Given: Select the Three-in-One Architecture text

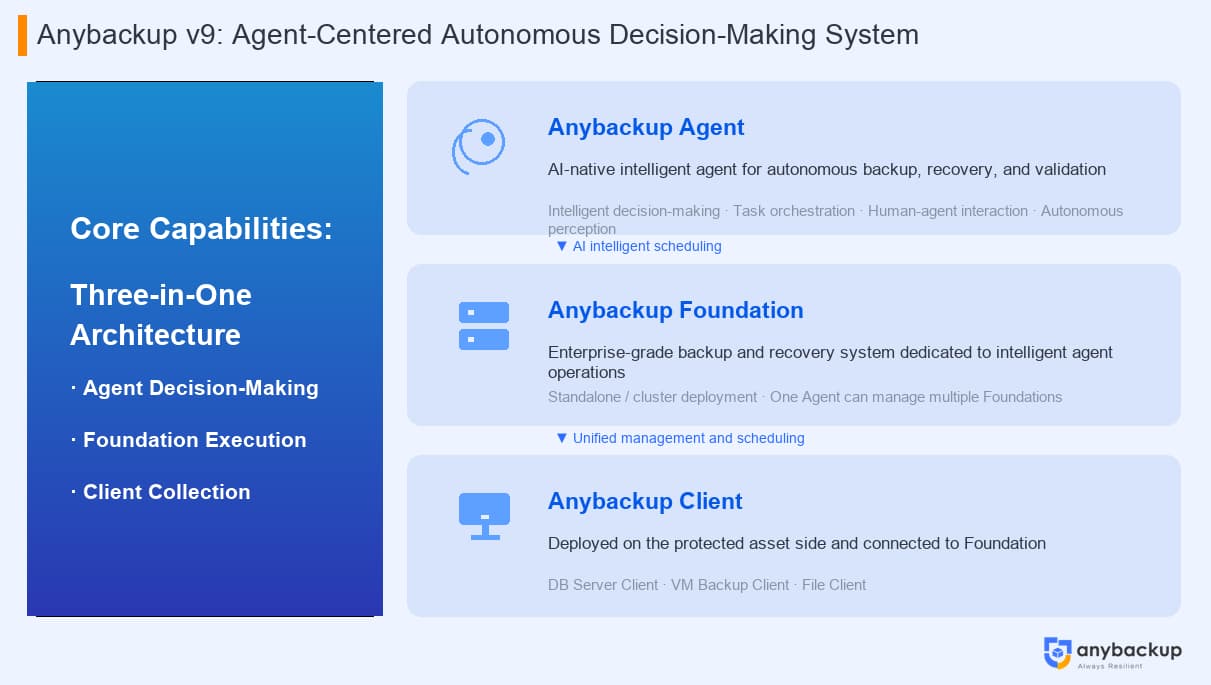Looking at the screenshot, I should 161,314.
